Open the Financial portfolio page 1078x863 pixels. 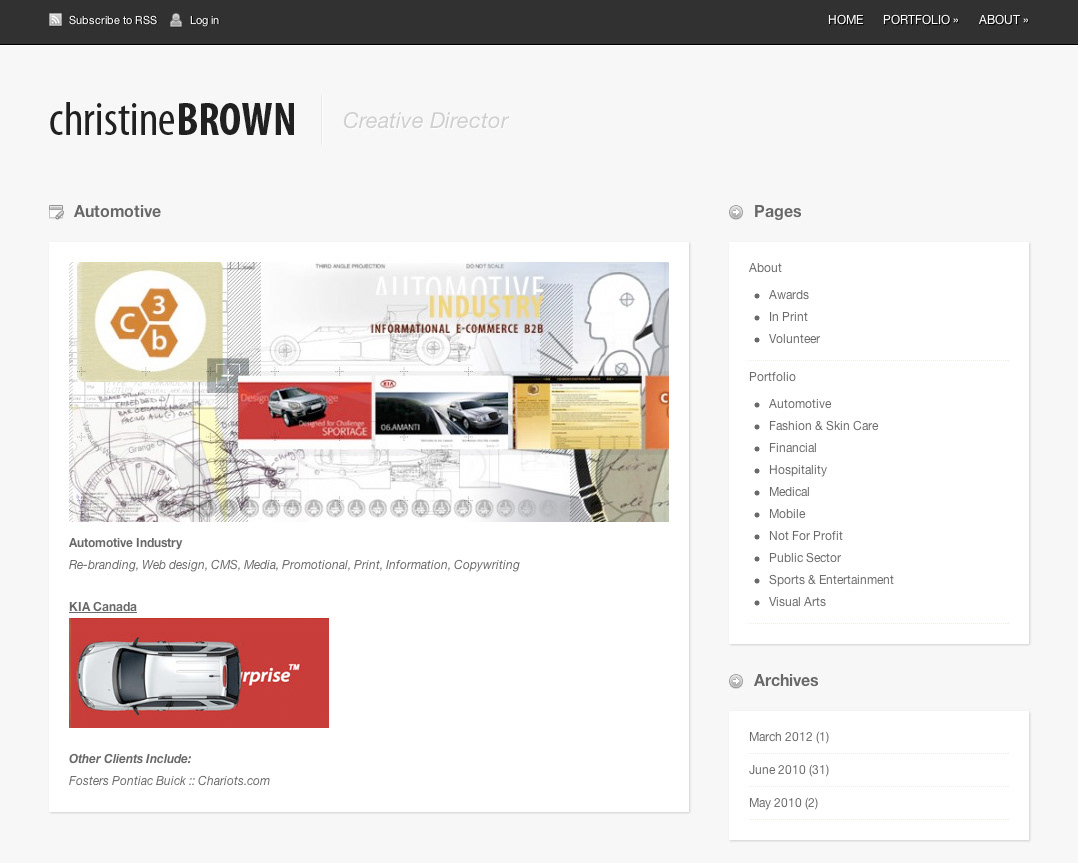[793, 448]
